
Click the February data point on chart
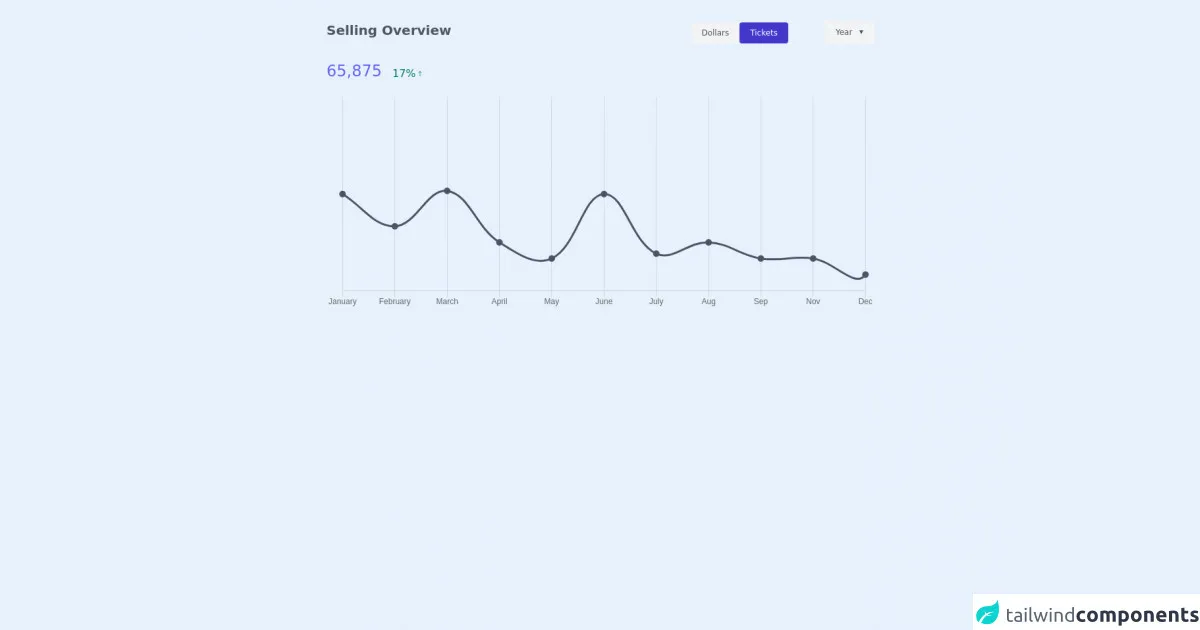click(x=395, y=227)
